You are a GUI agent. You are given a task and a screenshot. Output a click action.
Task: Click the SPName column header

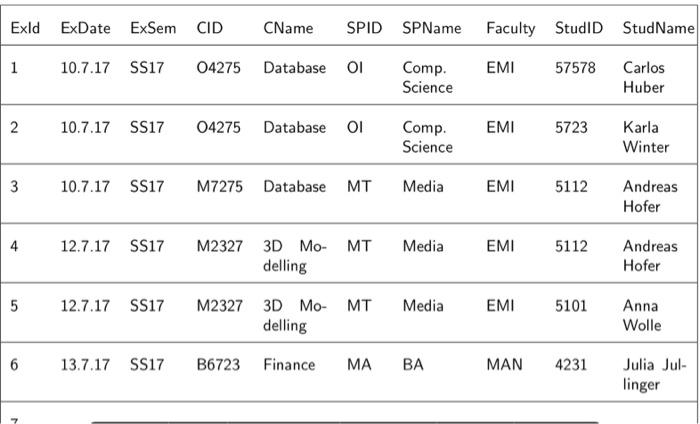click(x=432, y=28)
